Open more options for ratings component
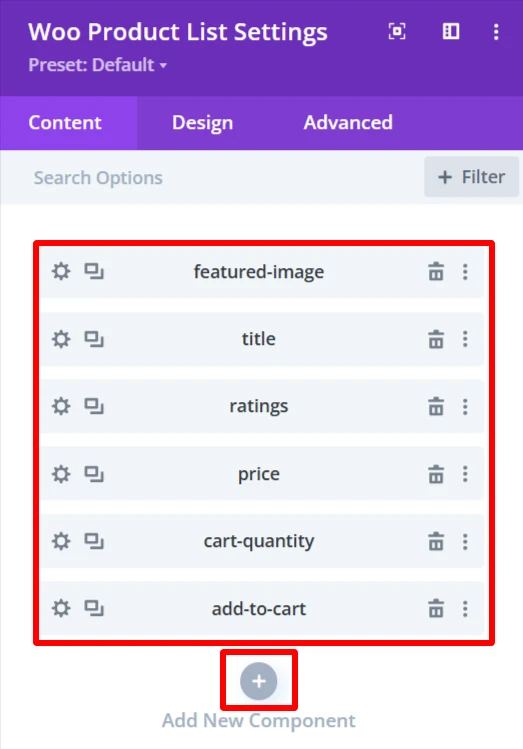523x749 pixels. 465,407
